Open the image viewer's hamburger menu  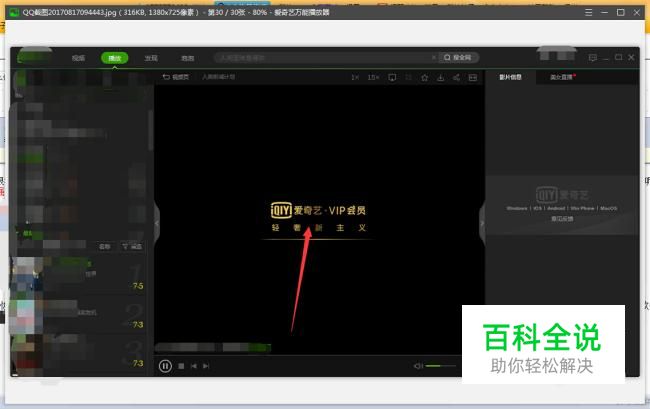coord(588,12)
